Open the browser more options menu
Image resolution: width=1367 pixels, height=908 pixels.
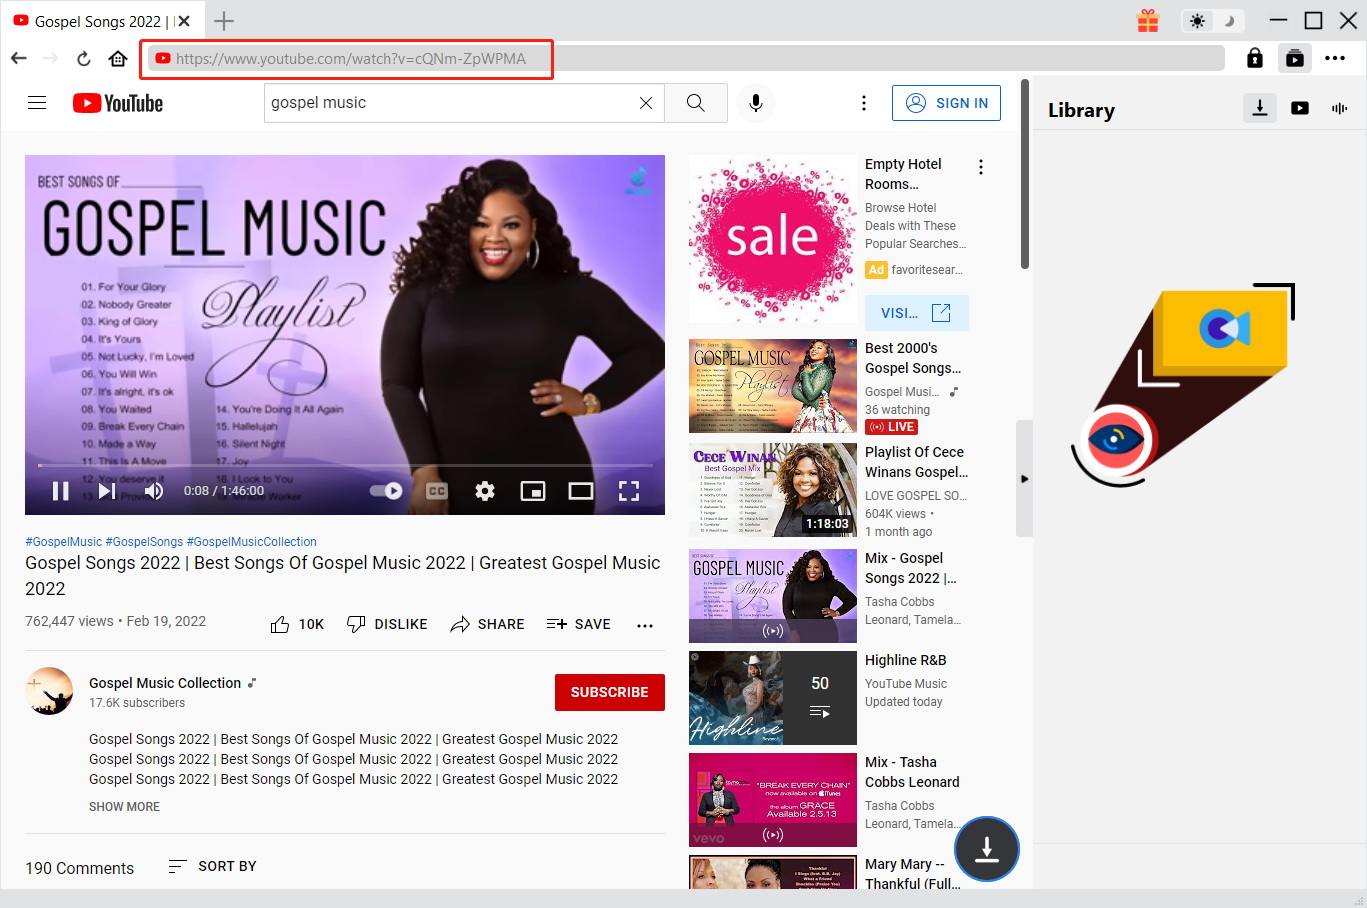1335,58
